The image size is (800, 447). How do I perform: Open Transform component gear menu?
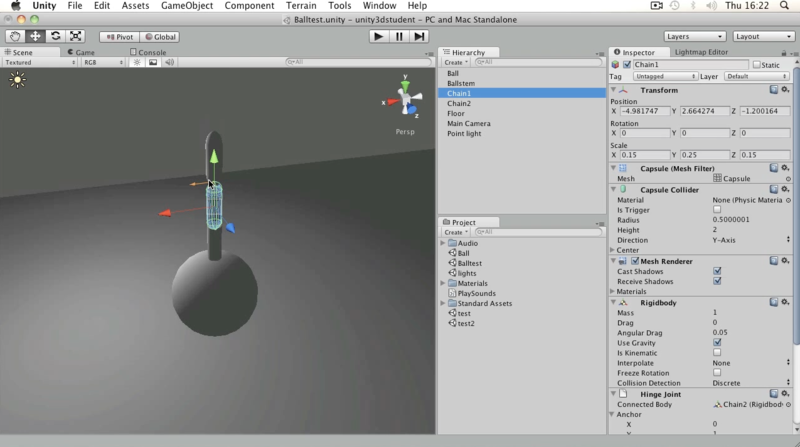point(786,90)
